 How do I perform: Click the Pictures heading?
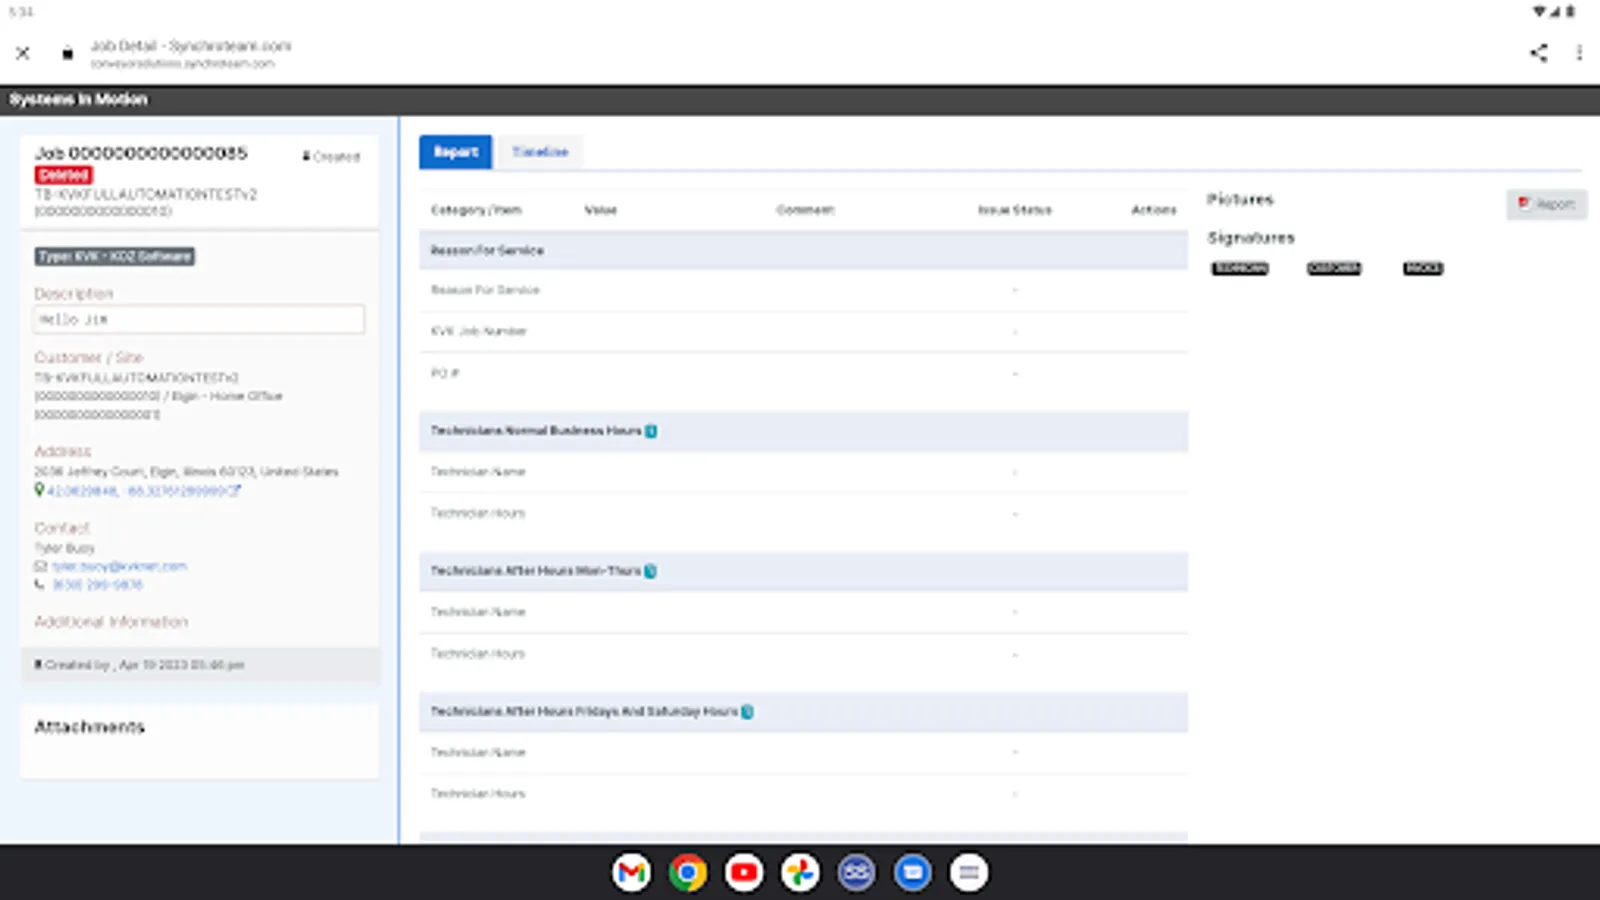point(1240,199)
